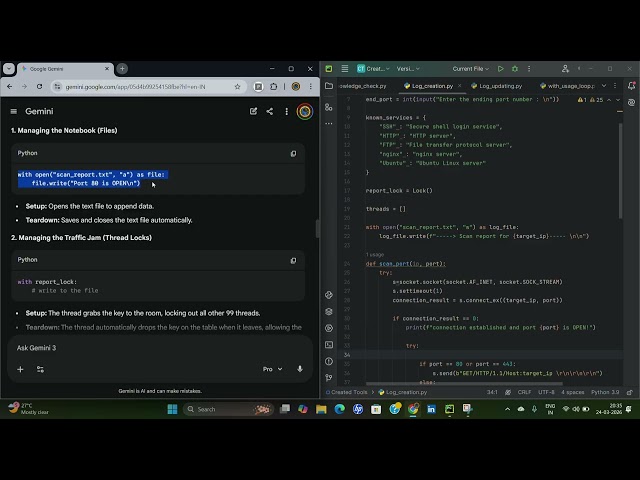
Task: Reload the Gemini page in Chrome
Action: (x=39, y=87)
